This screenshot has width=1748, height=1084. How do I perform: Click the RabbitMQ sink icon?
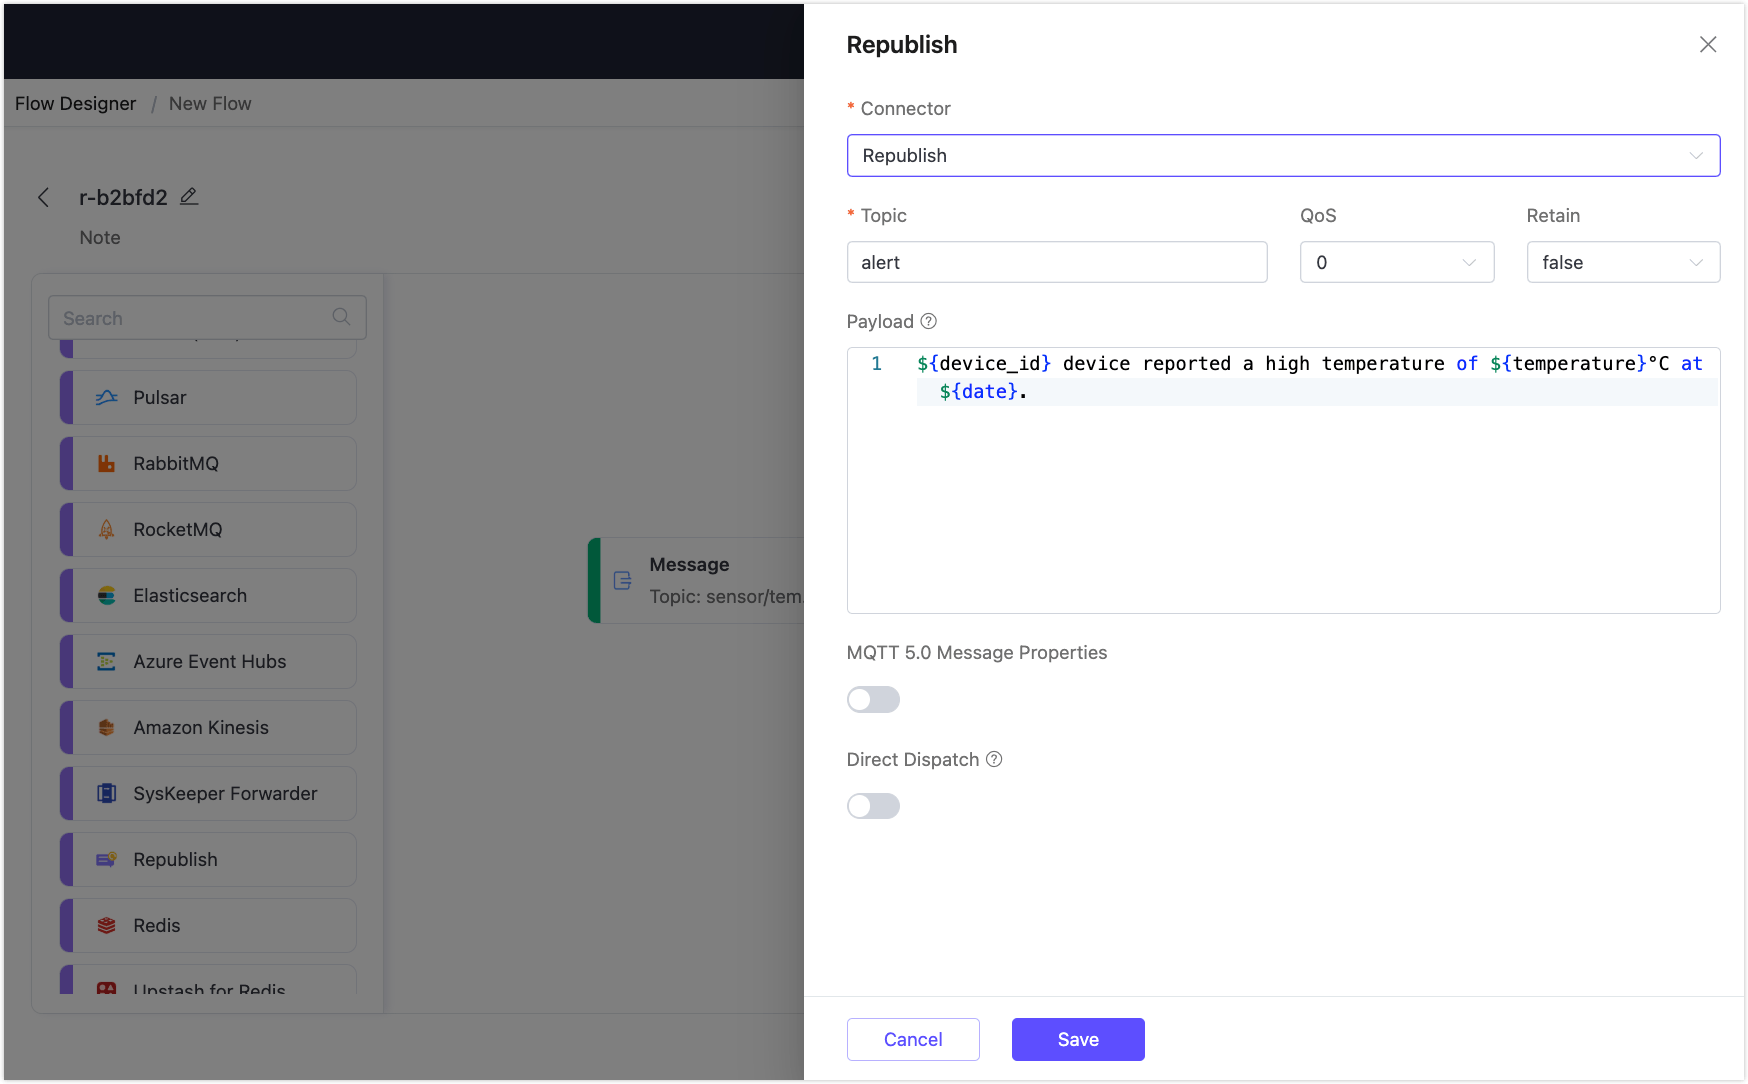tap(107, 463)
